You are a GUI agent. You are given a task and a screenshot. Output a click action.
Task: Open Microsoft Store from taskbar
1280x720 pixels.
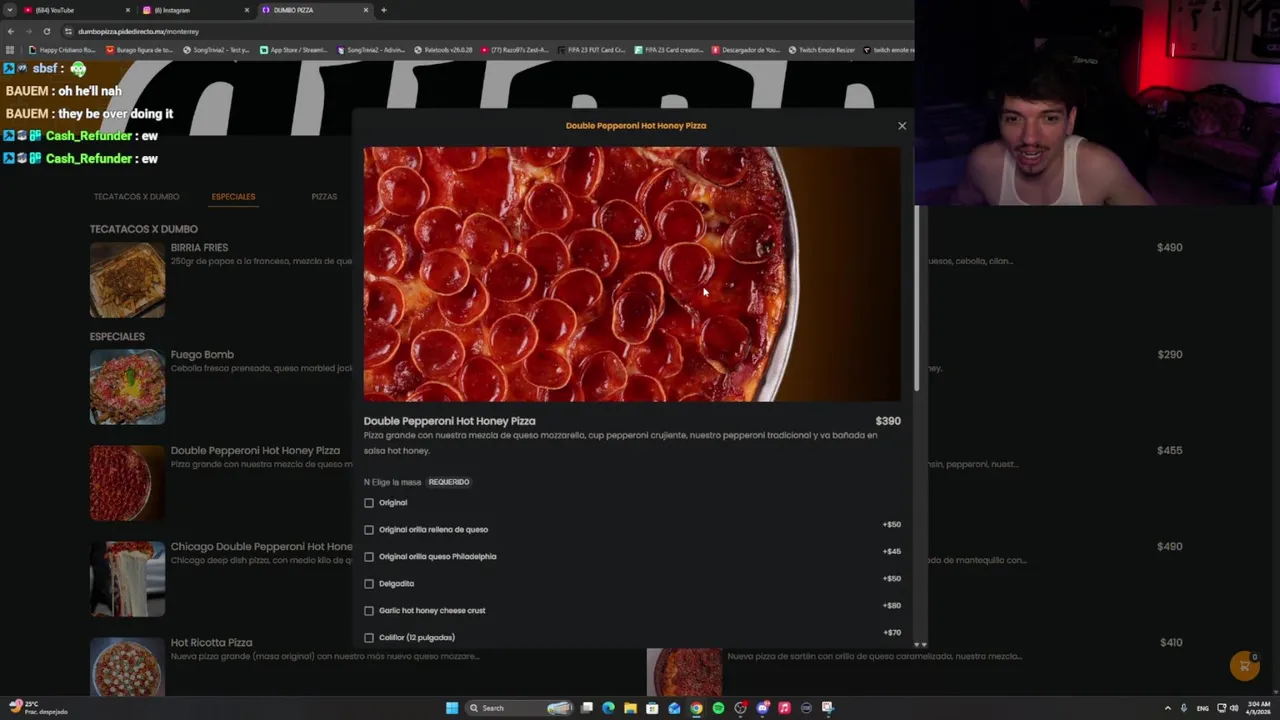tap(652, 708)
